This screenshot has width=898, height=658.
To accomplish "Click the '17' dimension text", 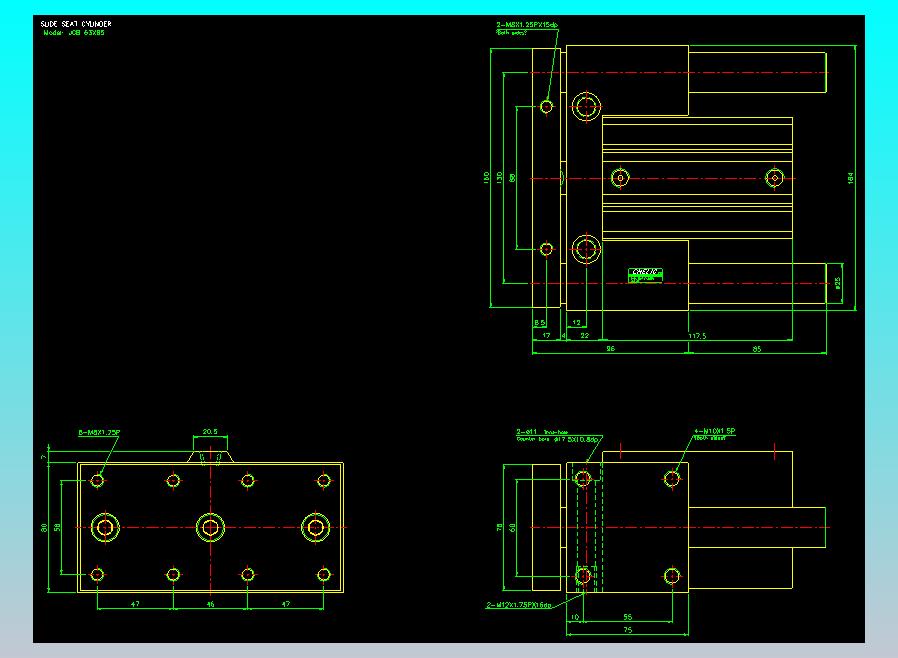I will click(546, 336).
